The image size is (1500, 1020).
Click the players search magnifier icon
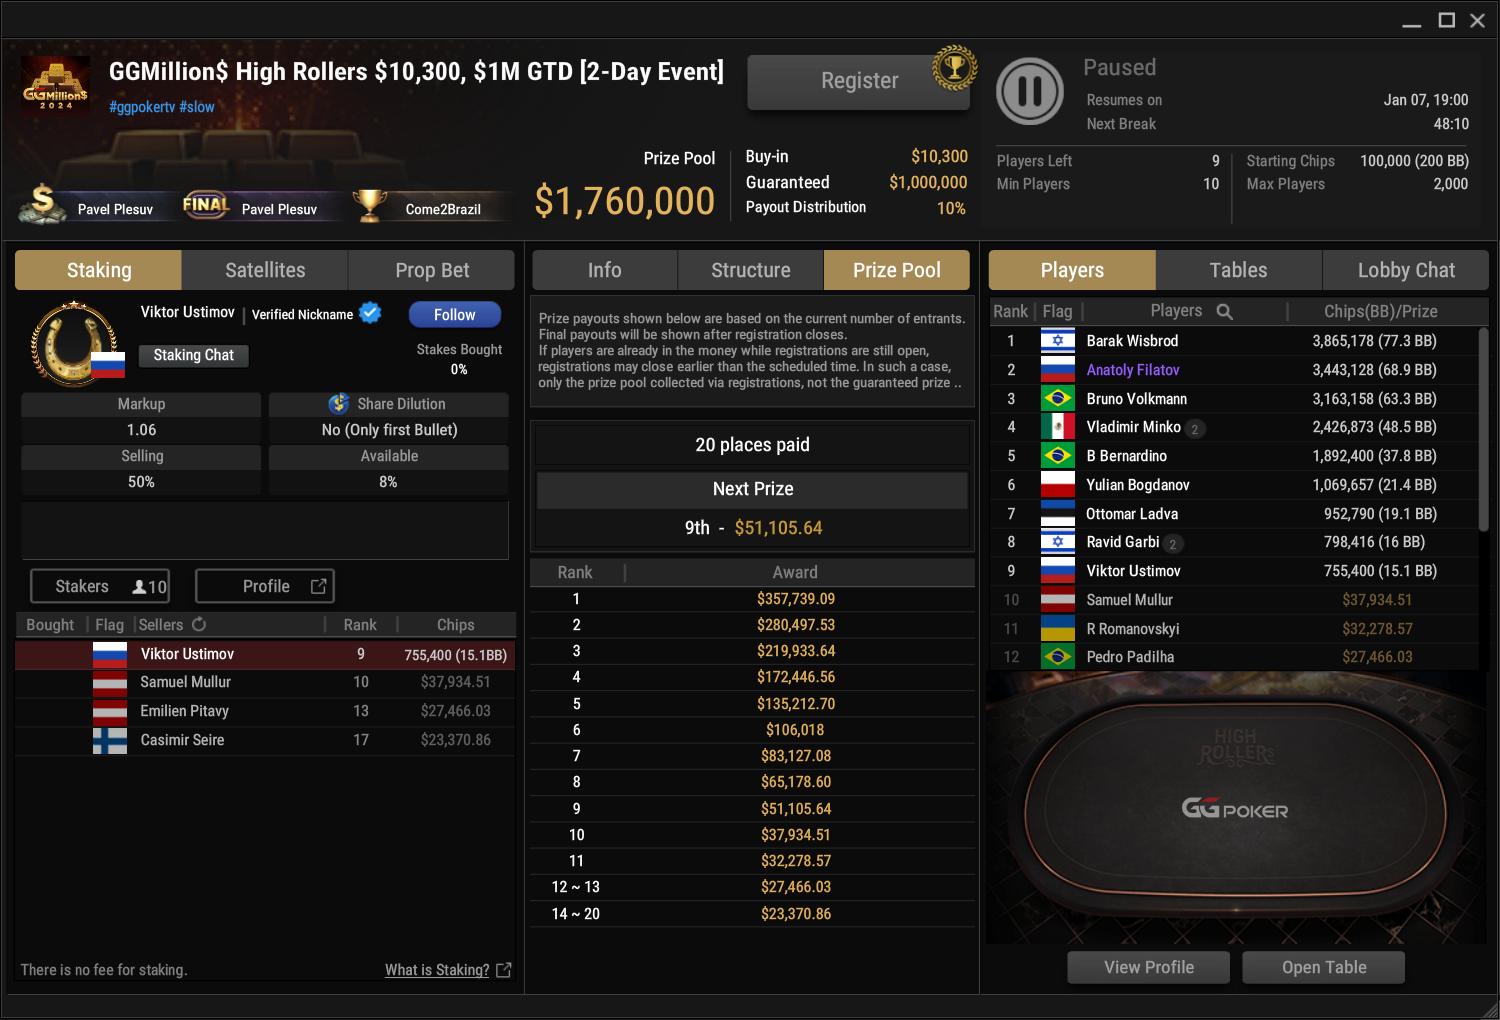1224,312
